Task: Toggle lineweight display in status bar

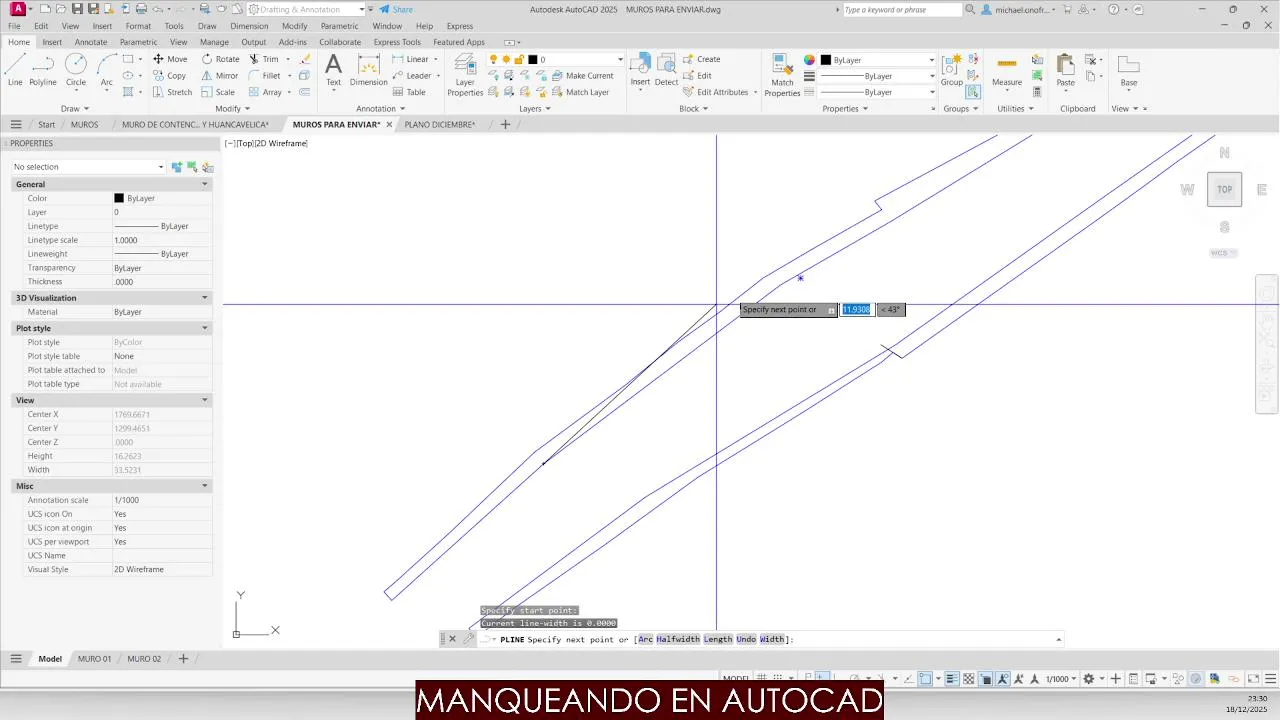Action: click(952, 679)
